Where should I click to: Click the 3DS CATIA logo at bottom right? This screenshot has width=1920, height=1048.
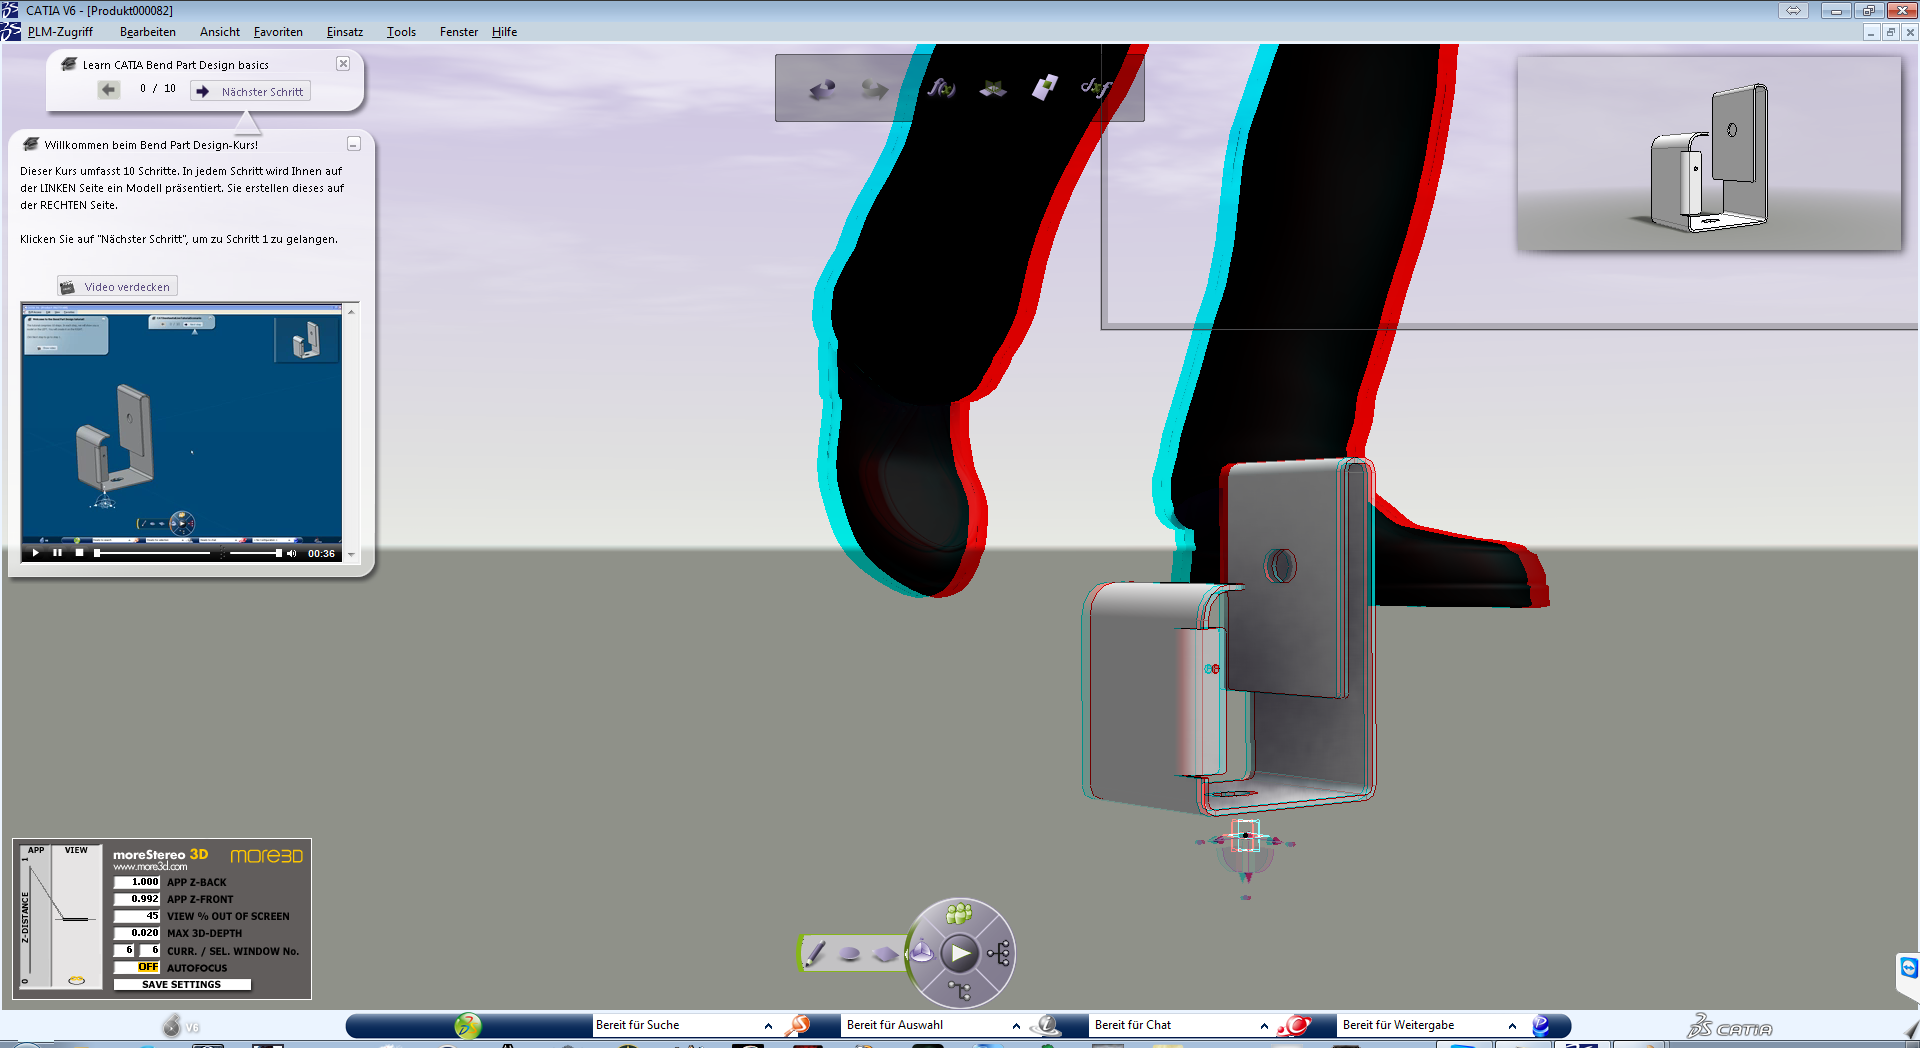click(1730, 1027)
